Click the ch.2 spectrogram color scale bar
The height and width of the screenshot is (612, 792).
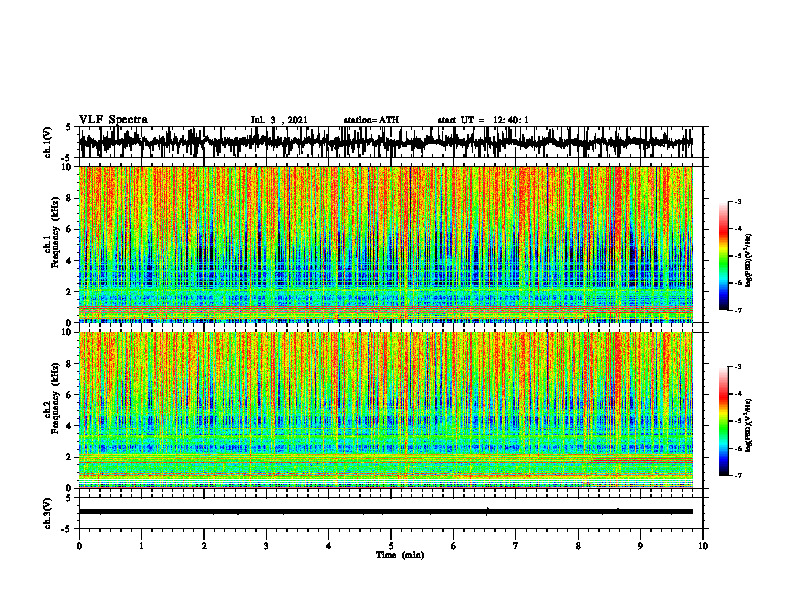point(723,421)
